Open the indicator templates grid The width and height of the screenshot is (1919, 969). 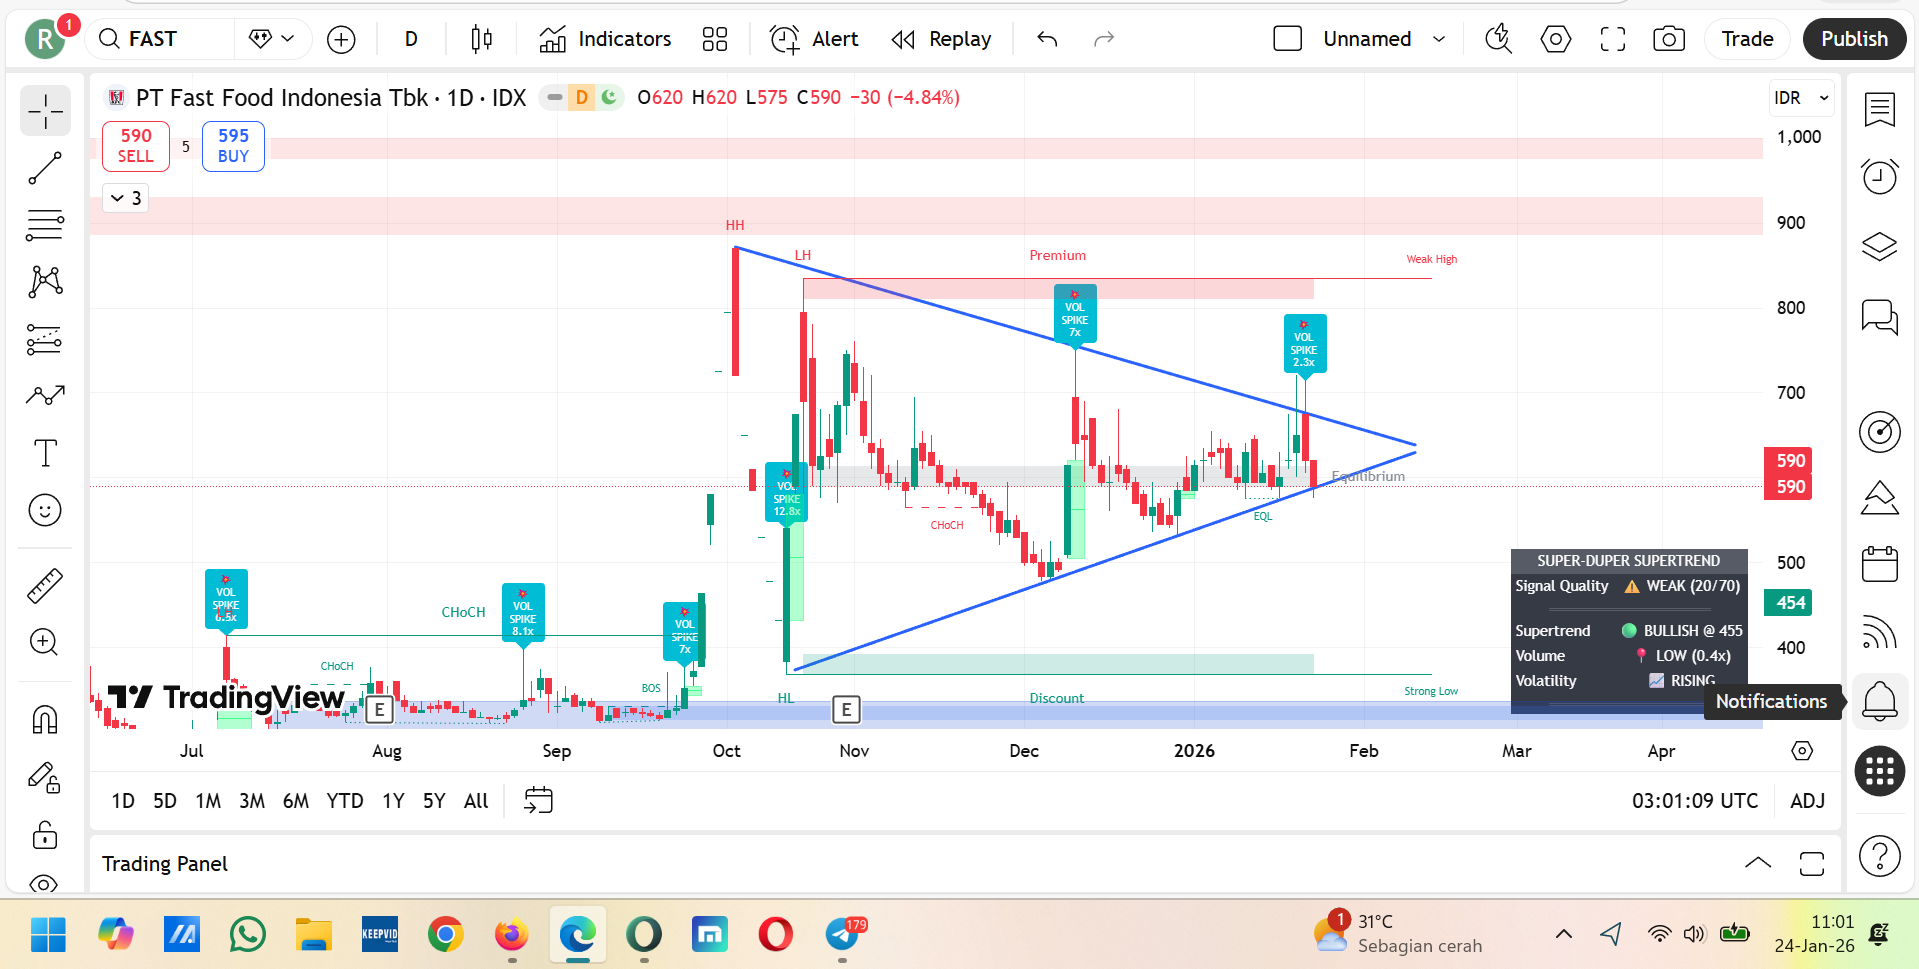pyautogui.click(x=715, y=39)
